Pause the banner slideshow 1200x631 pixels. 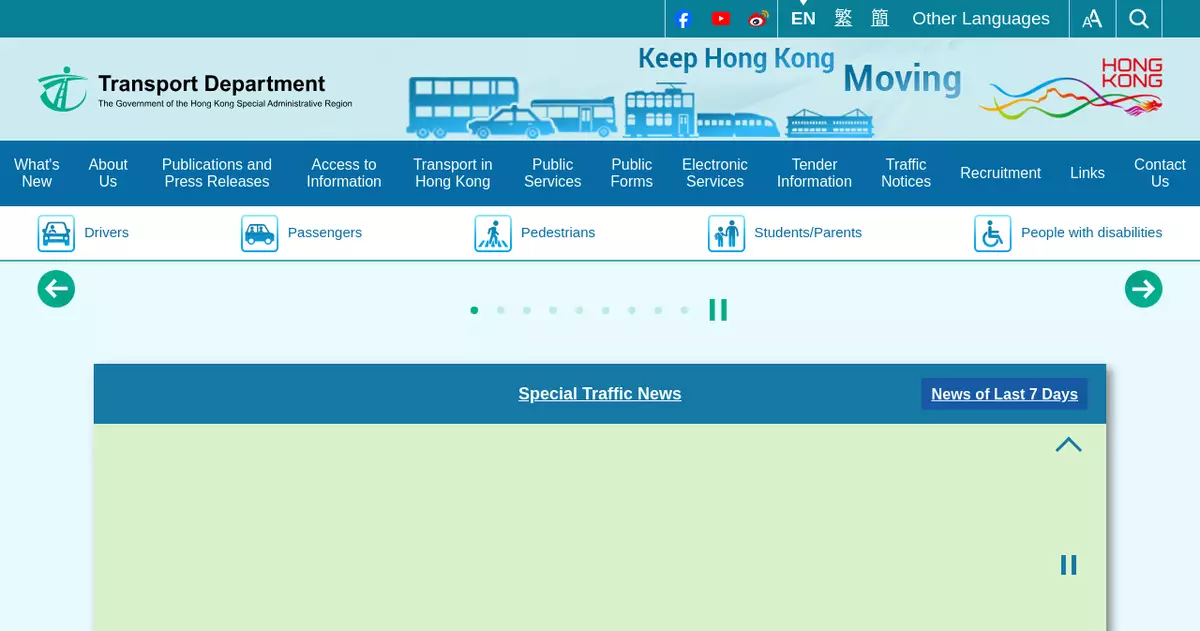[718, 310]
